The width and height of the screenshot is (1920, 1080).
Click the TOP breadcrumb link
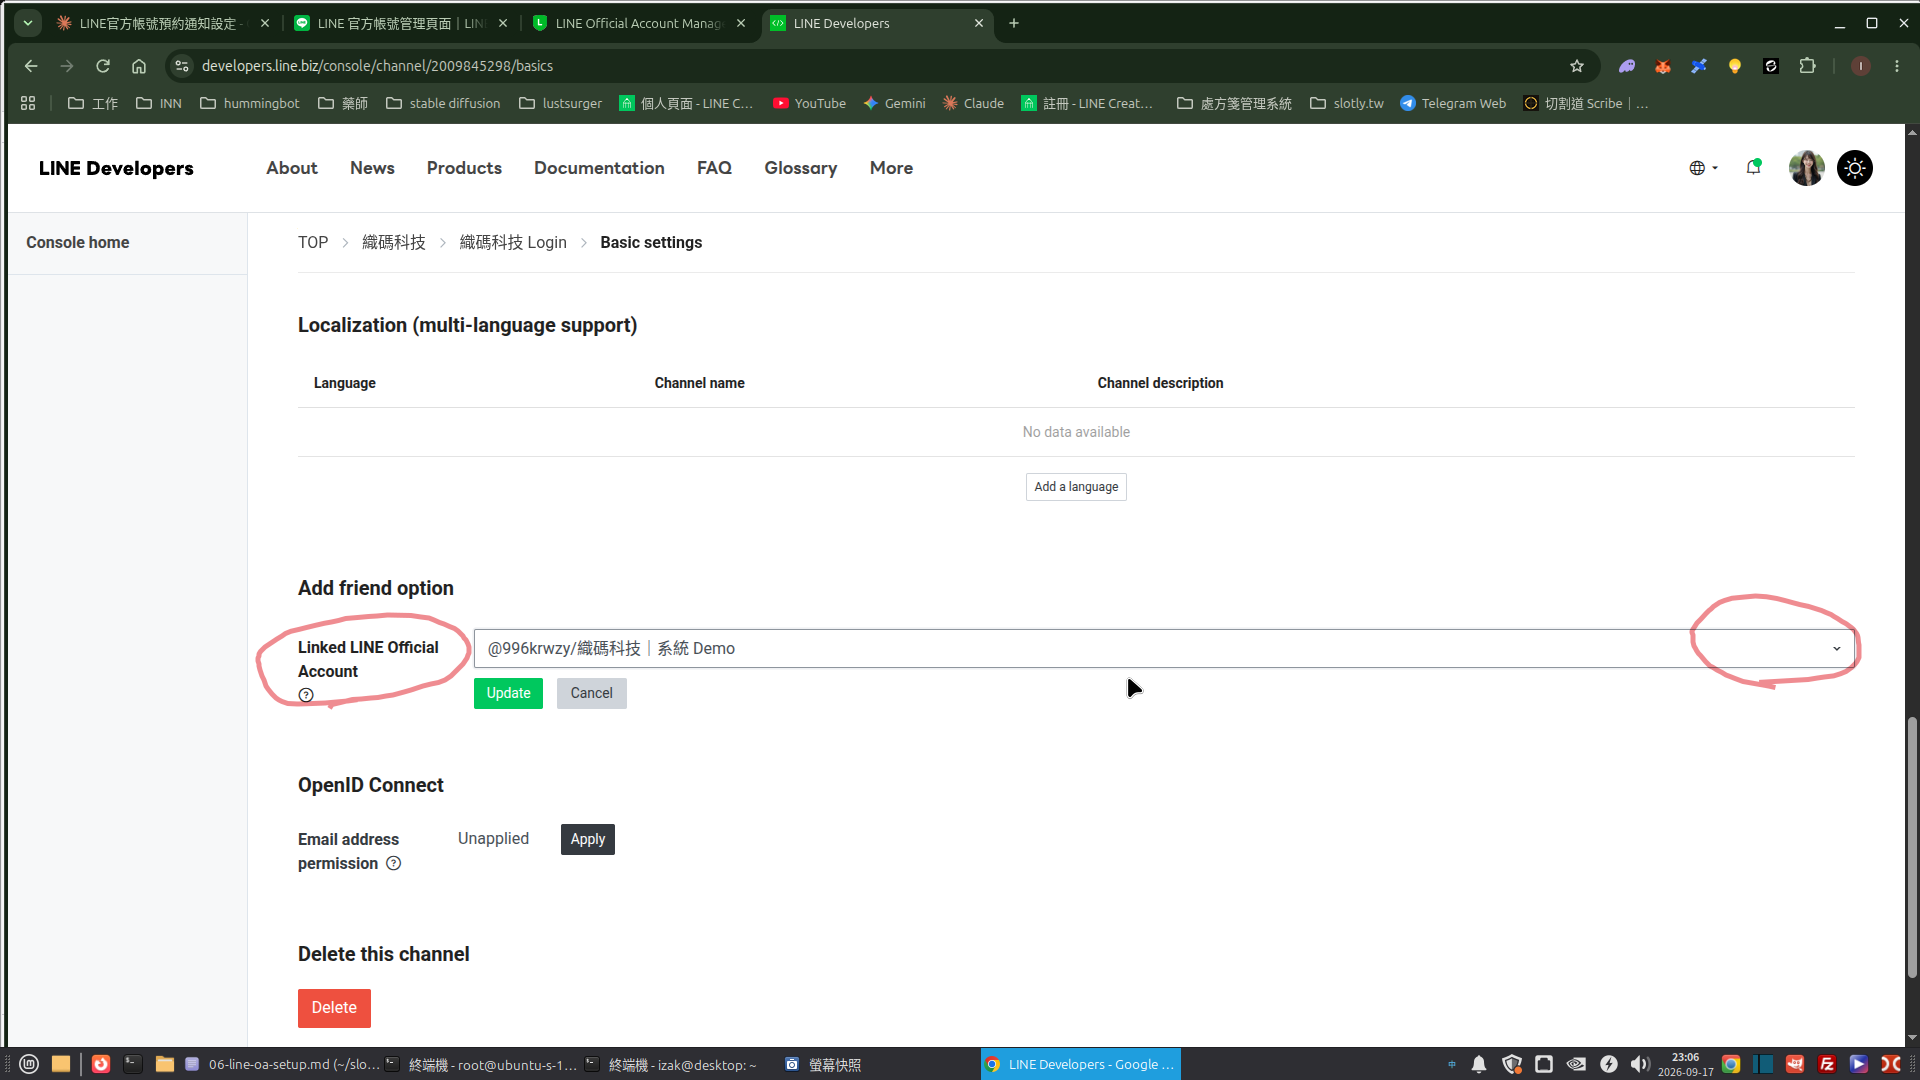[313, 243]
